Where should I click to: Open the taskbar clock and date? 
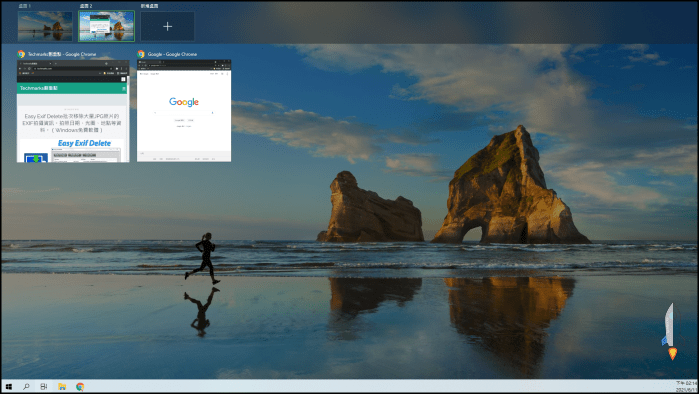pos(686,386)
